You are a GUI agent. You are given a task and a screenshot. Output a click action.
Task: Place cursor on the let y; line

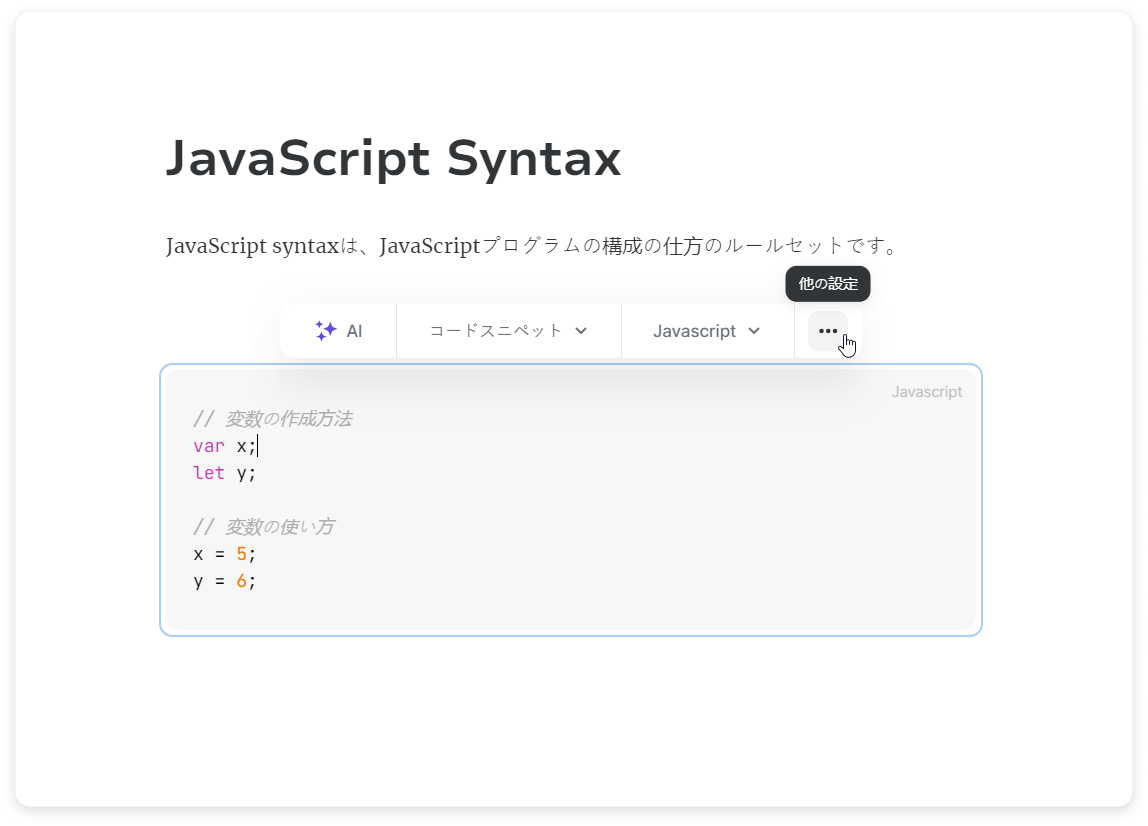pos(225,473)
